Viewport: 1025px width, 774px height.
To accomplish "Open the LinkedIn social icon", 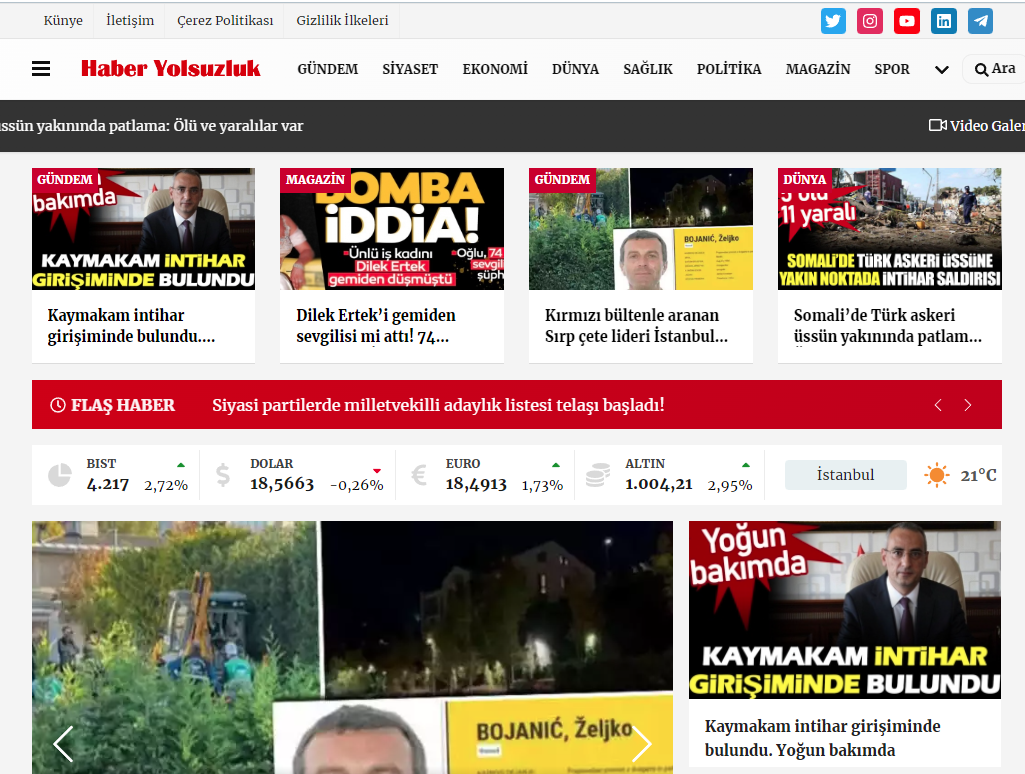I will (944, 21).
